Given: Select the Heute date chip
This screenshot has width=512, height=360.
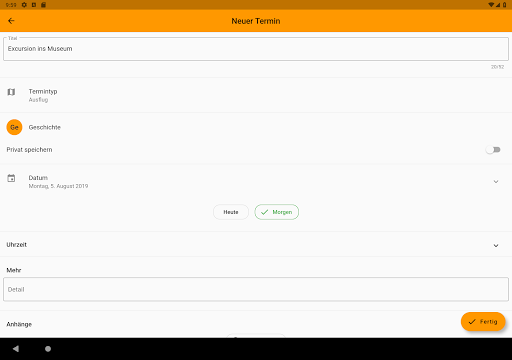Looking at the screenshot, I should click(x=231, y=212).
